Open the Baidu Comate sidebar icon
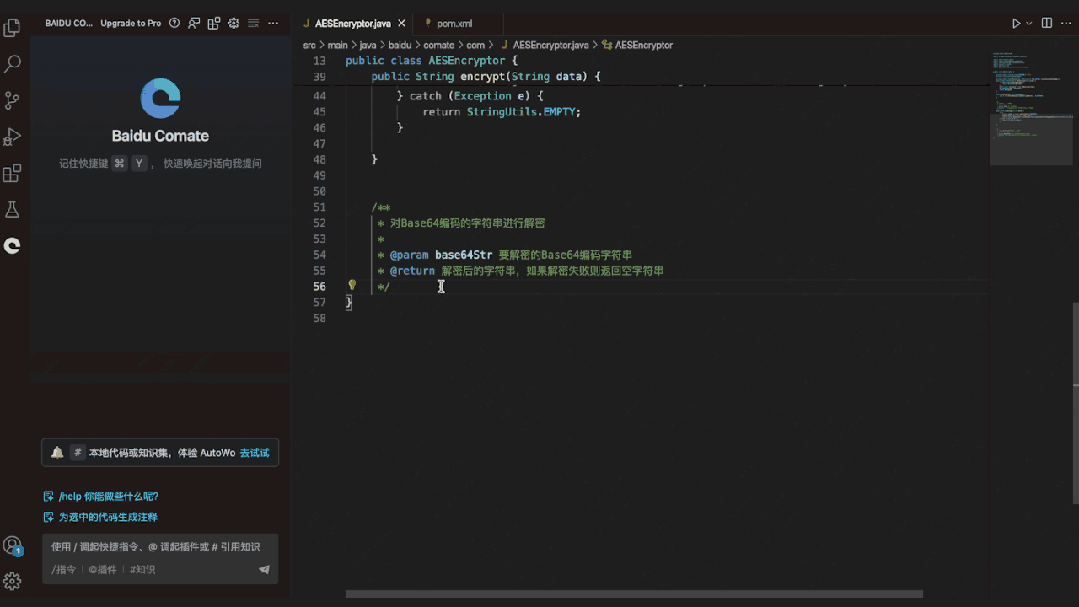 pos(11,245)
